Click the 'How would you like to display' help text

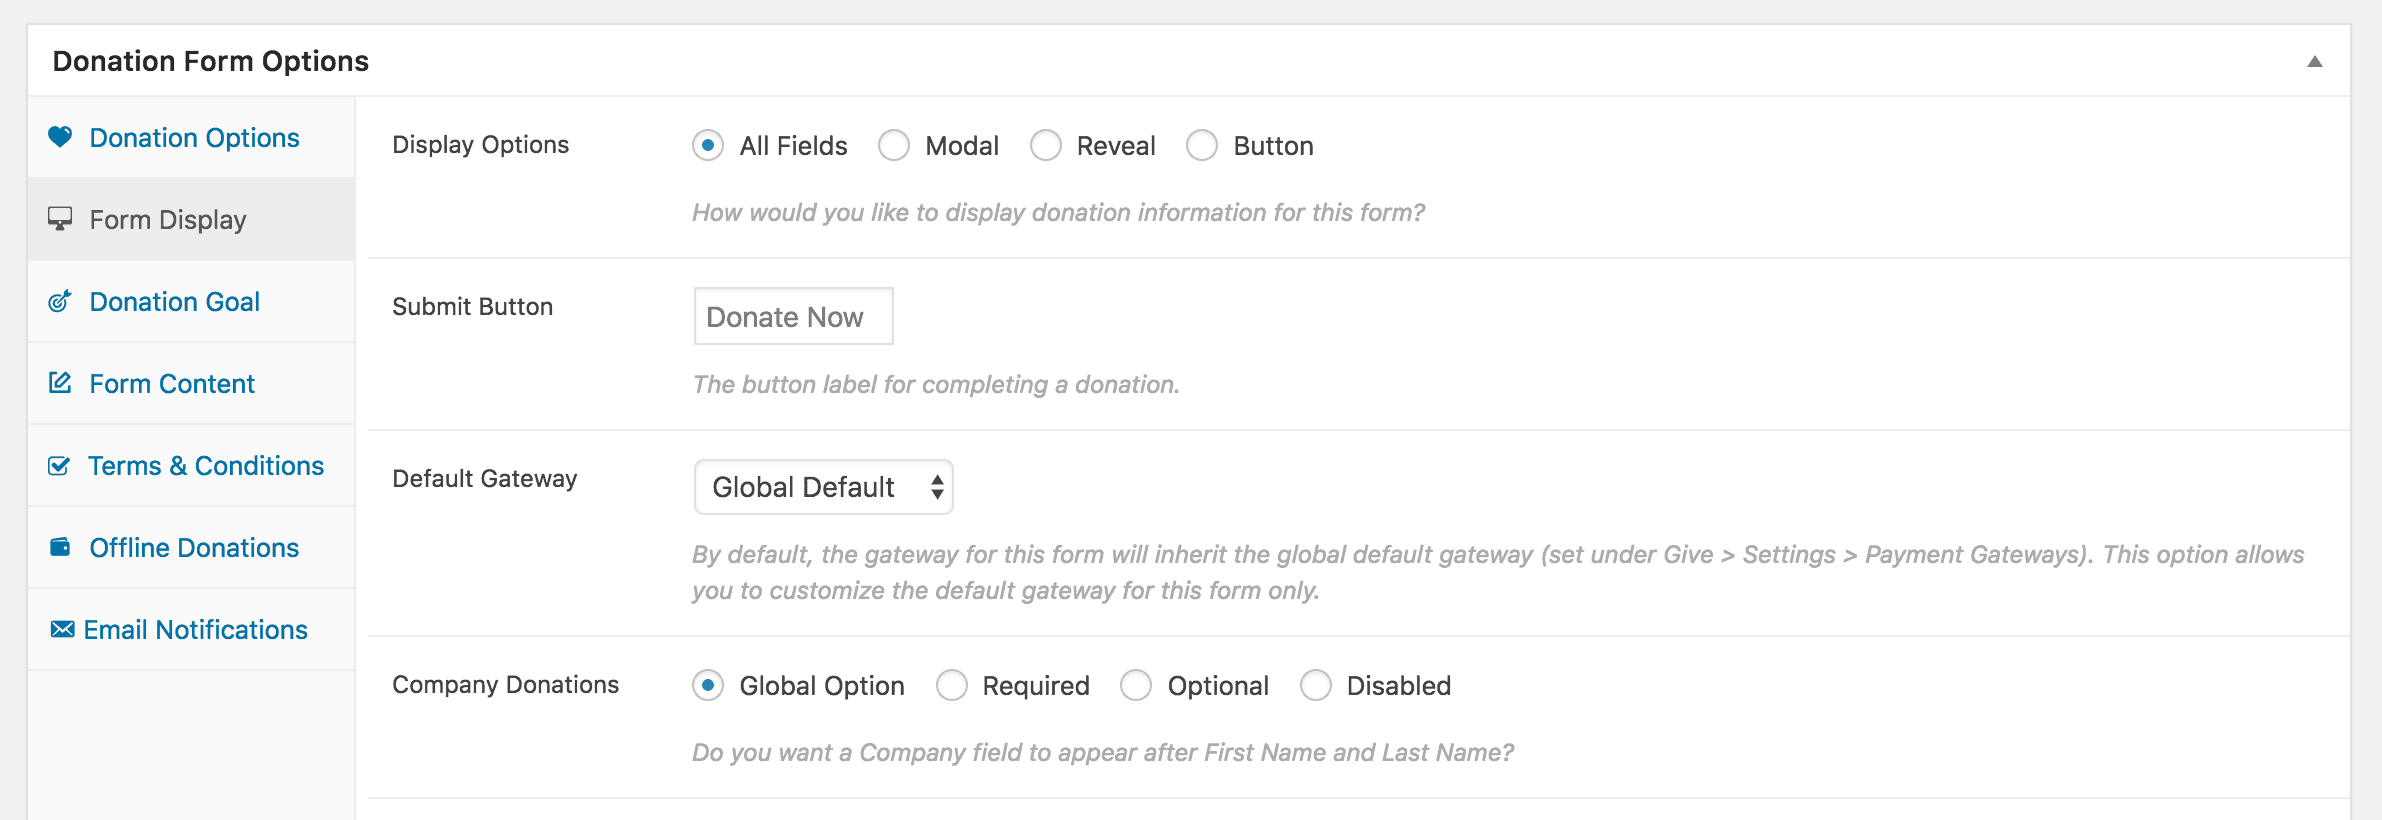pos(1059,212)
